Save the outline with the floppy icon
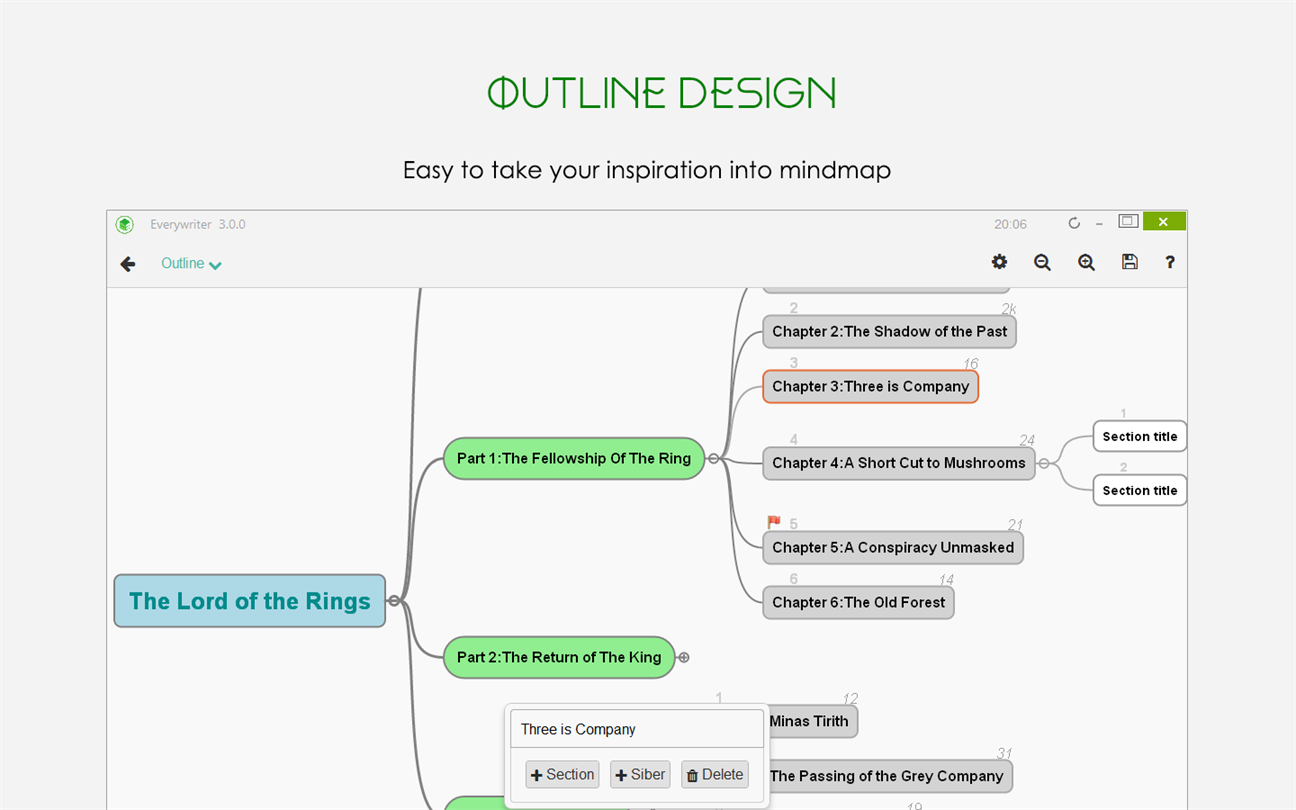Viewport: 1296px width, 810px height. 1130,262
